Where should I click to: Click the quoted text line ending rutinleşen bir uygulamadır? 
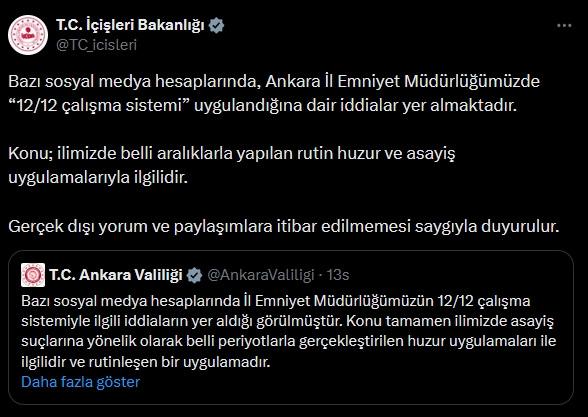tap(146, 362)
